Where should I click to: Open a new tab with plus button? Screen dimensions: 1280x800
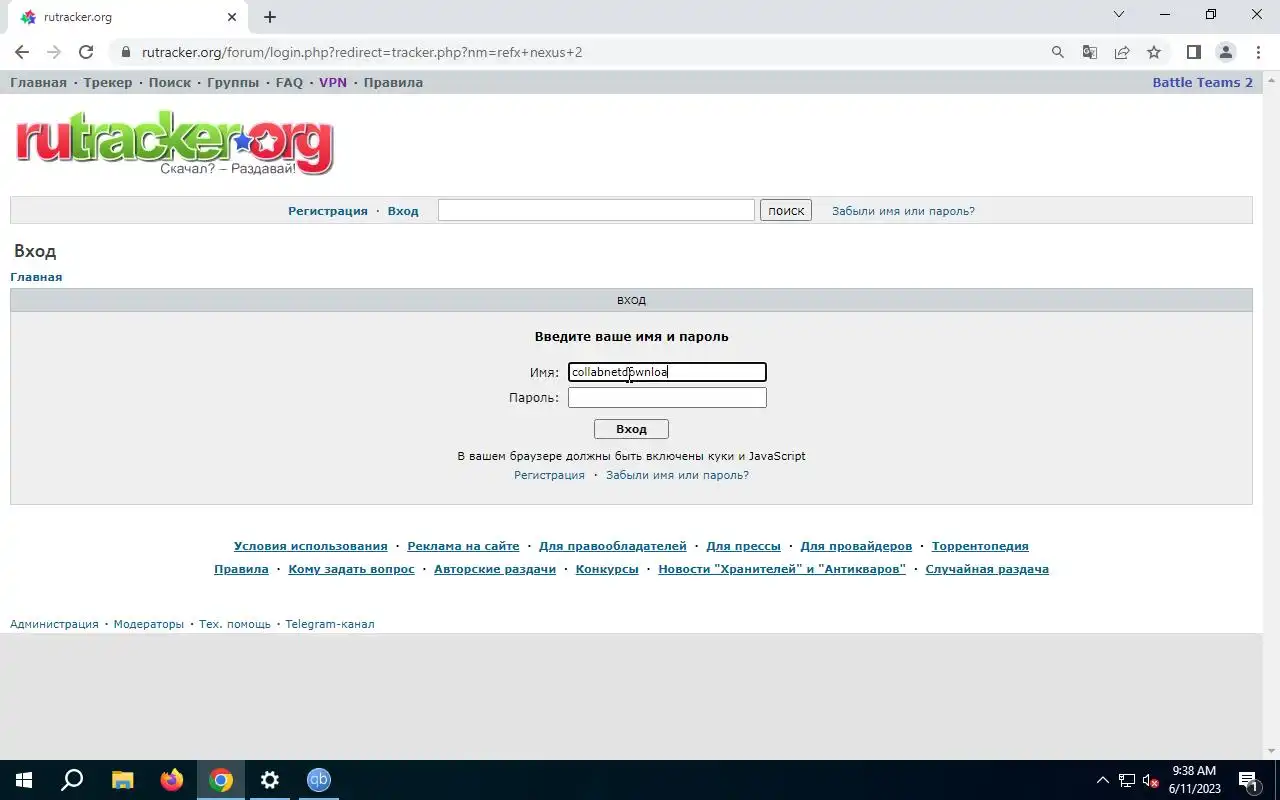tap(270, 17)
